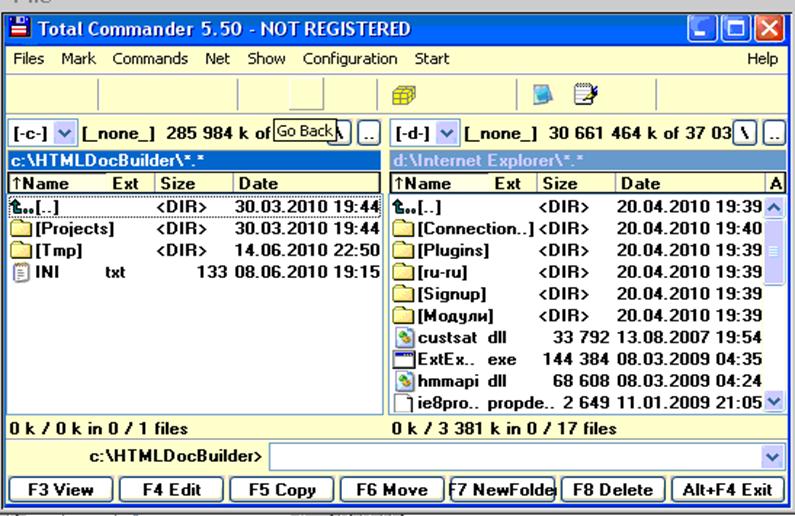Click the ExtEx exe file icon
This screenshot has width=795, height=516.
coord(404,359)
